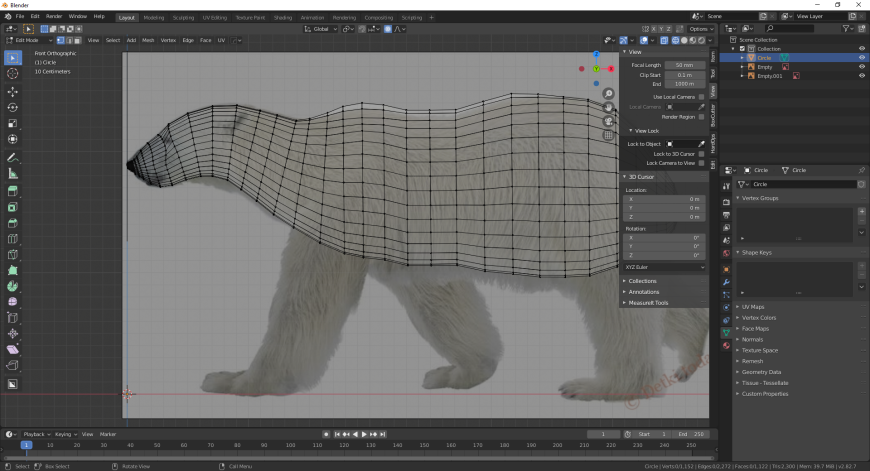870x471 pixels.
Task: Open the Edit Mode dropdown
Action: [25, 40]
